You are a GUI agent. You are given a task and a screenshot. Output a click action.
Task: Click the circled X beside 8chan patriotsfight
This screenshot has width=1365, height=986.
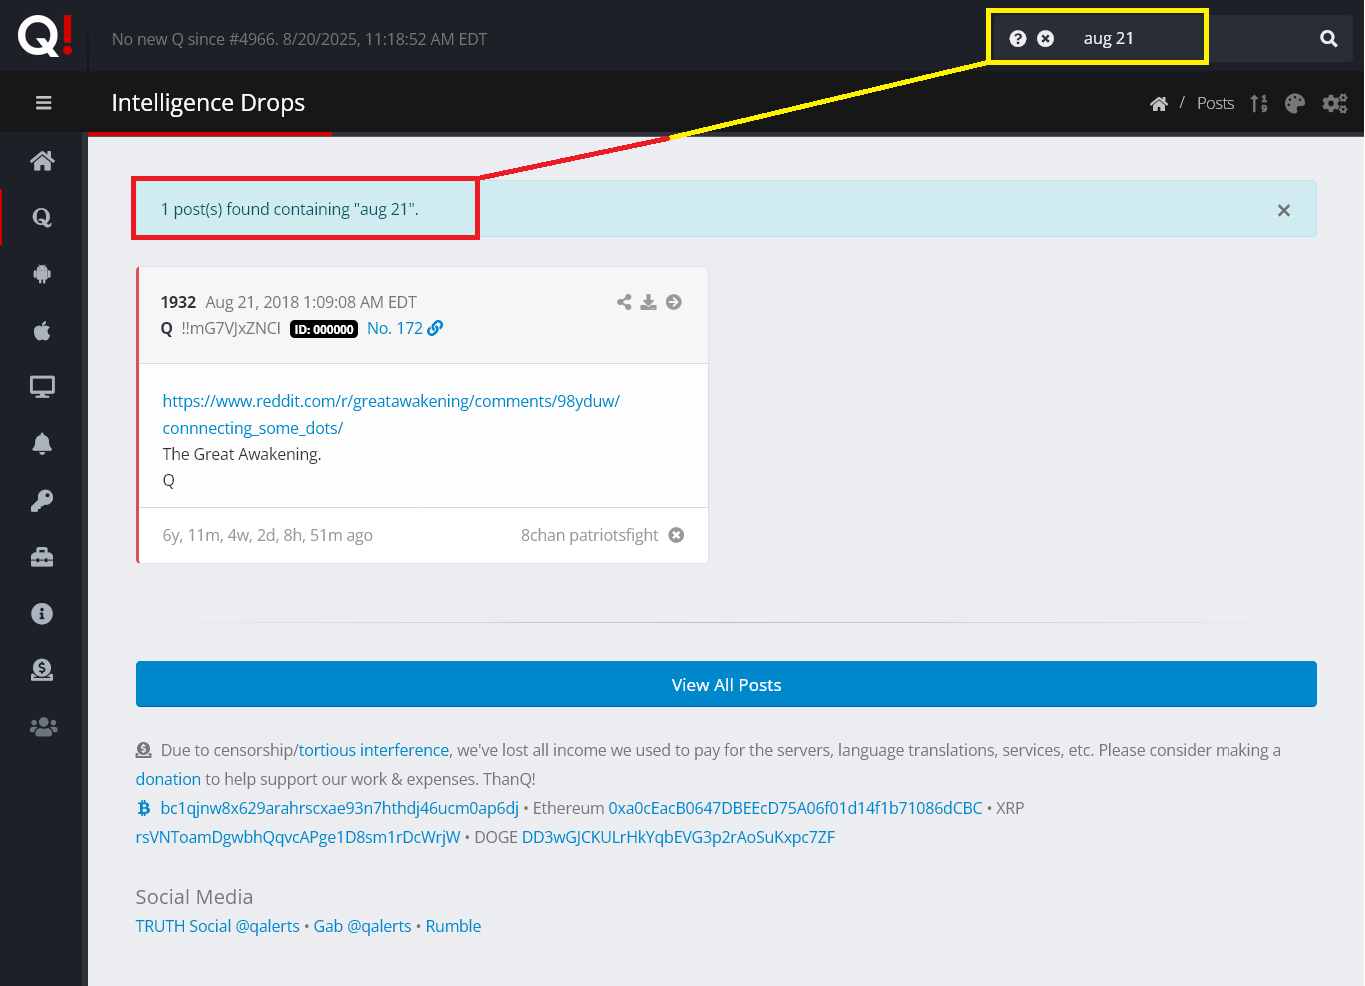tap(676, 535)
